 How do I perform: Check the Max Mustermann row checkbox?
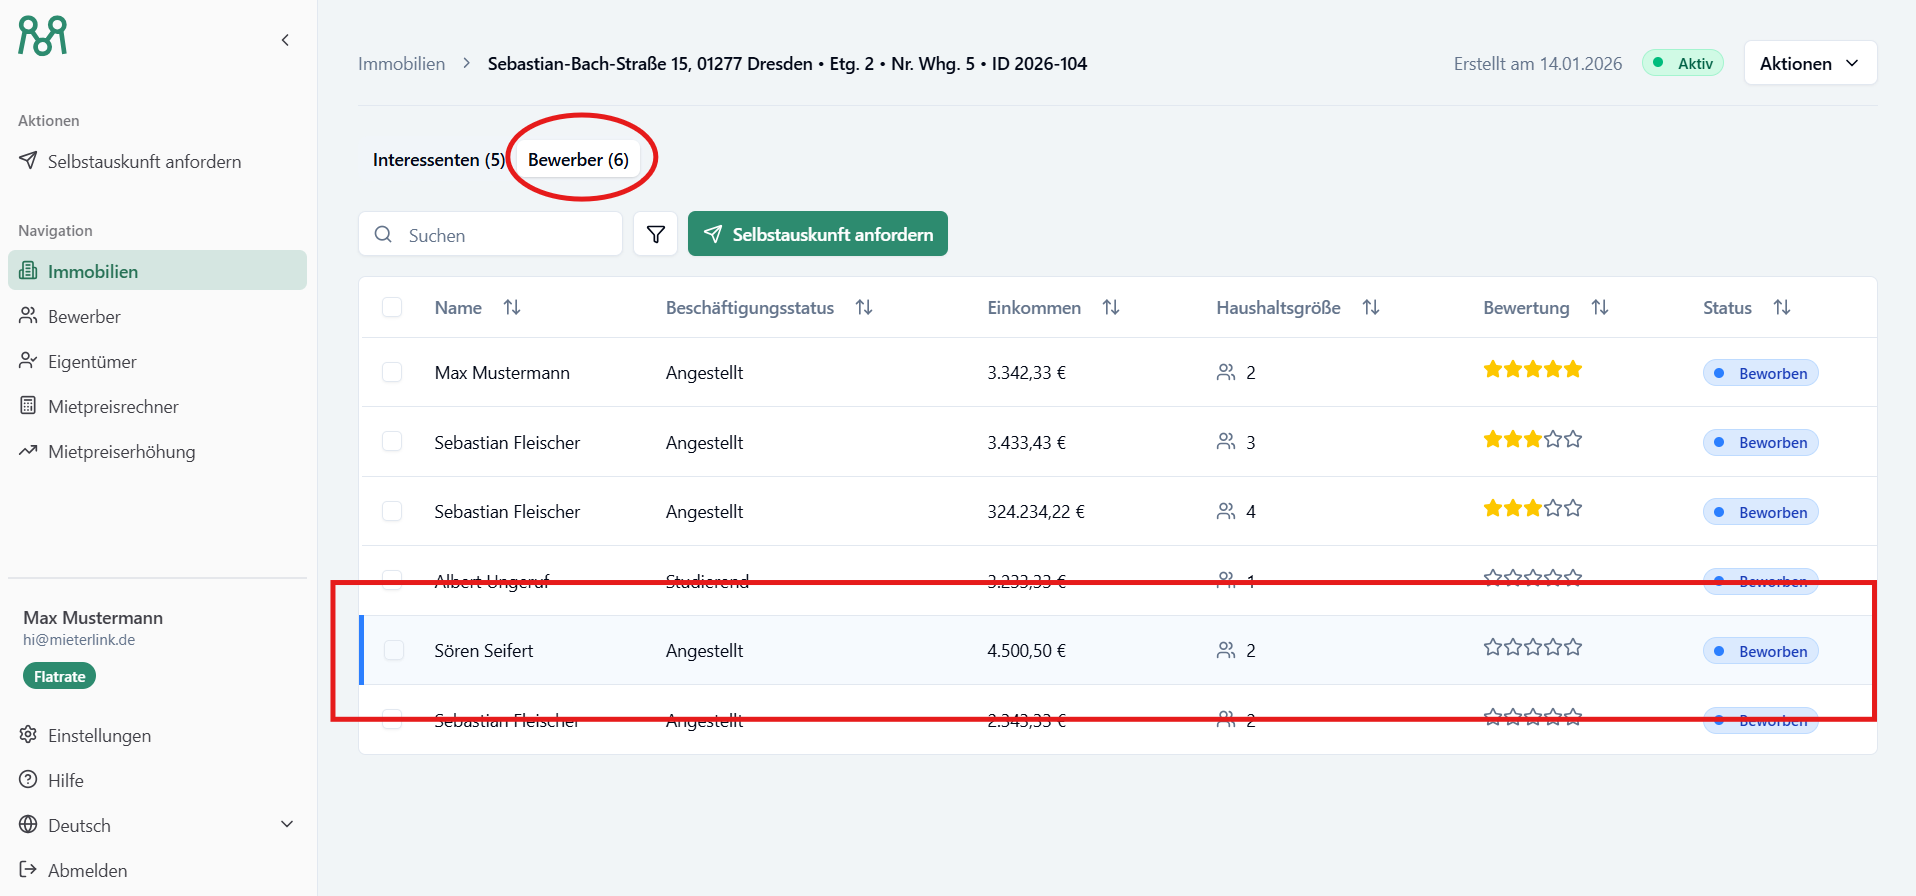[392, 372]
